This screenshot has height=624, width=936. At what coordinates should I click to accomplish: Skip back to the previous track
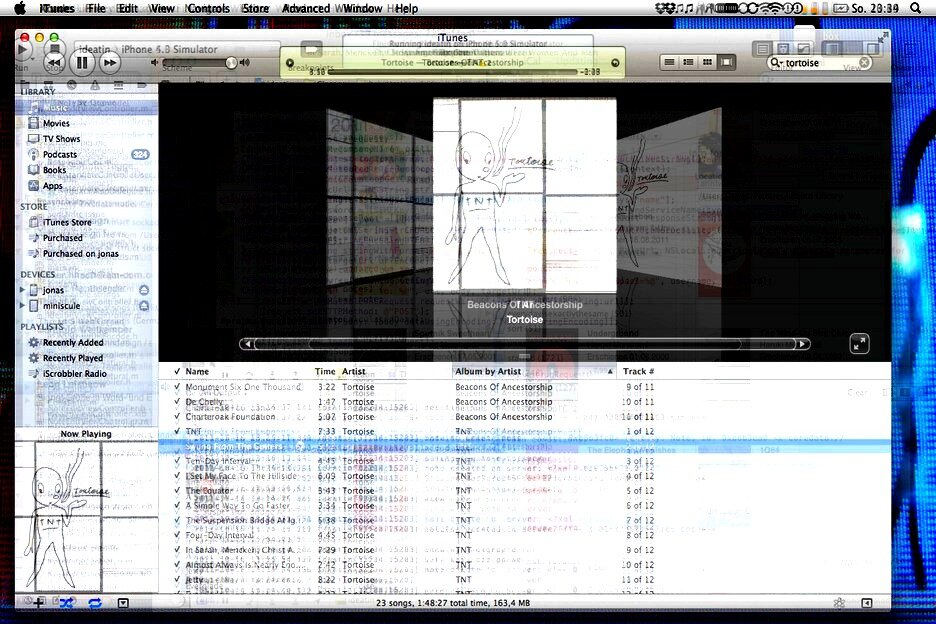pyautogui.click(x=54, y=63)
